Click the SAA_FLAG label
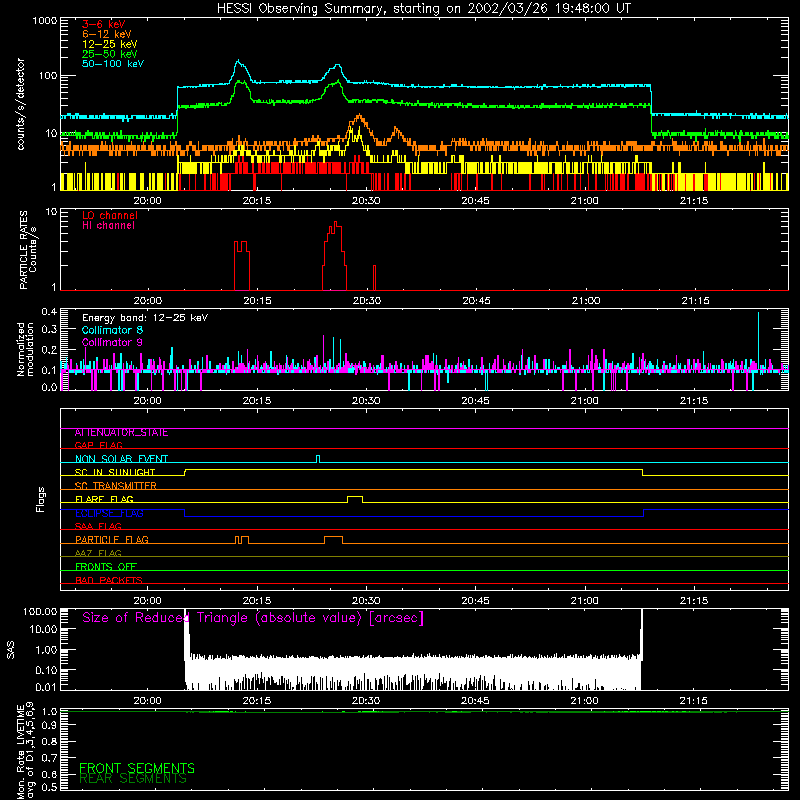 tap(98, 526)
